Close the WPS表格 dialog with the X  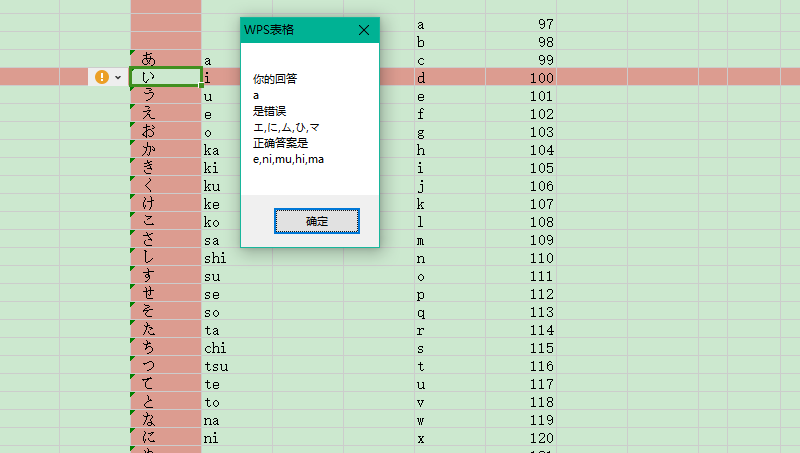(364, 30)
